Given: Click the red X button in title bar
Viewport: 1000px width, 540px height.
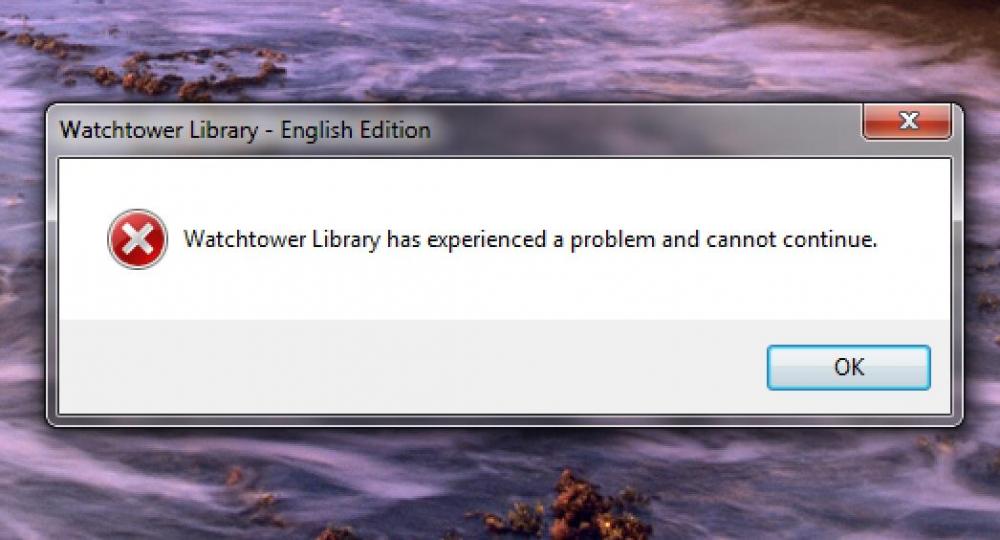Looking at the screenshot, I should (x=907, y=120).
